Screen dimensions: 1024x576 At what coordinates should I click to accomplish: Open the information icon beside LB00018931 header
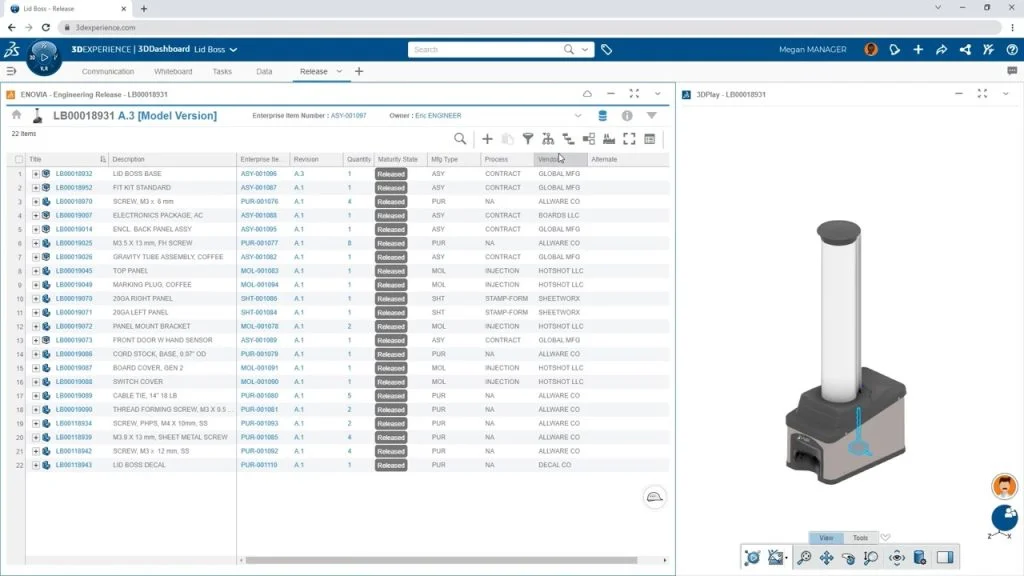click(627, 116)
